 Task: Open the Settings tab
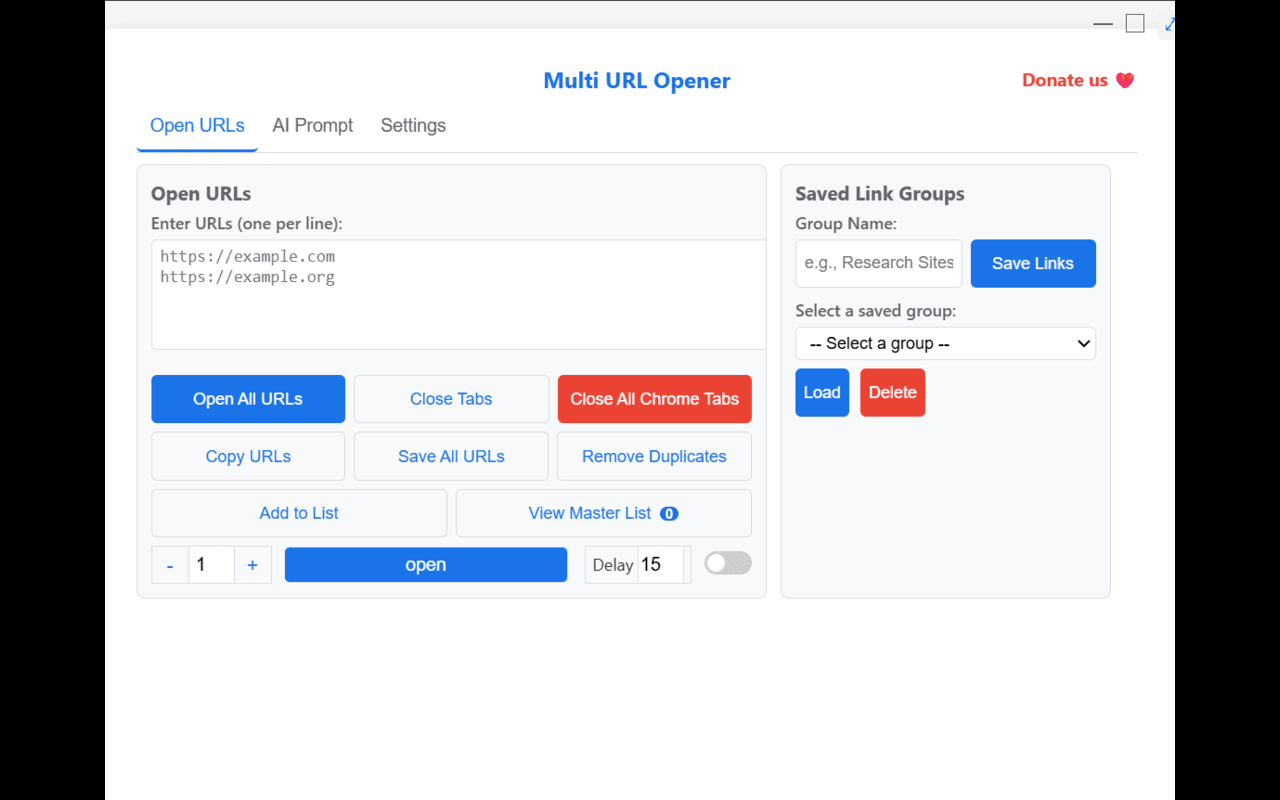[x=412, y=125]
